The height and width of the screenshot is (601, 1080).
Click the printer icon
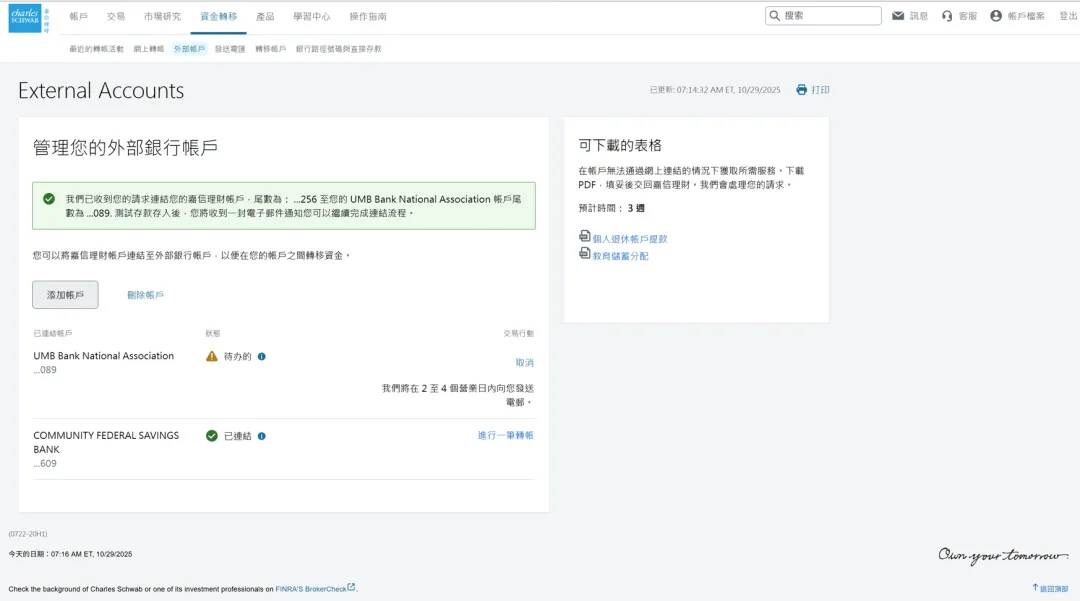click(x=802, y=89)
